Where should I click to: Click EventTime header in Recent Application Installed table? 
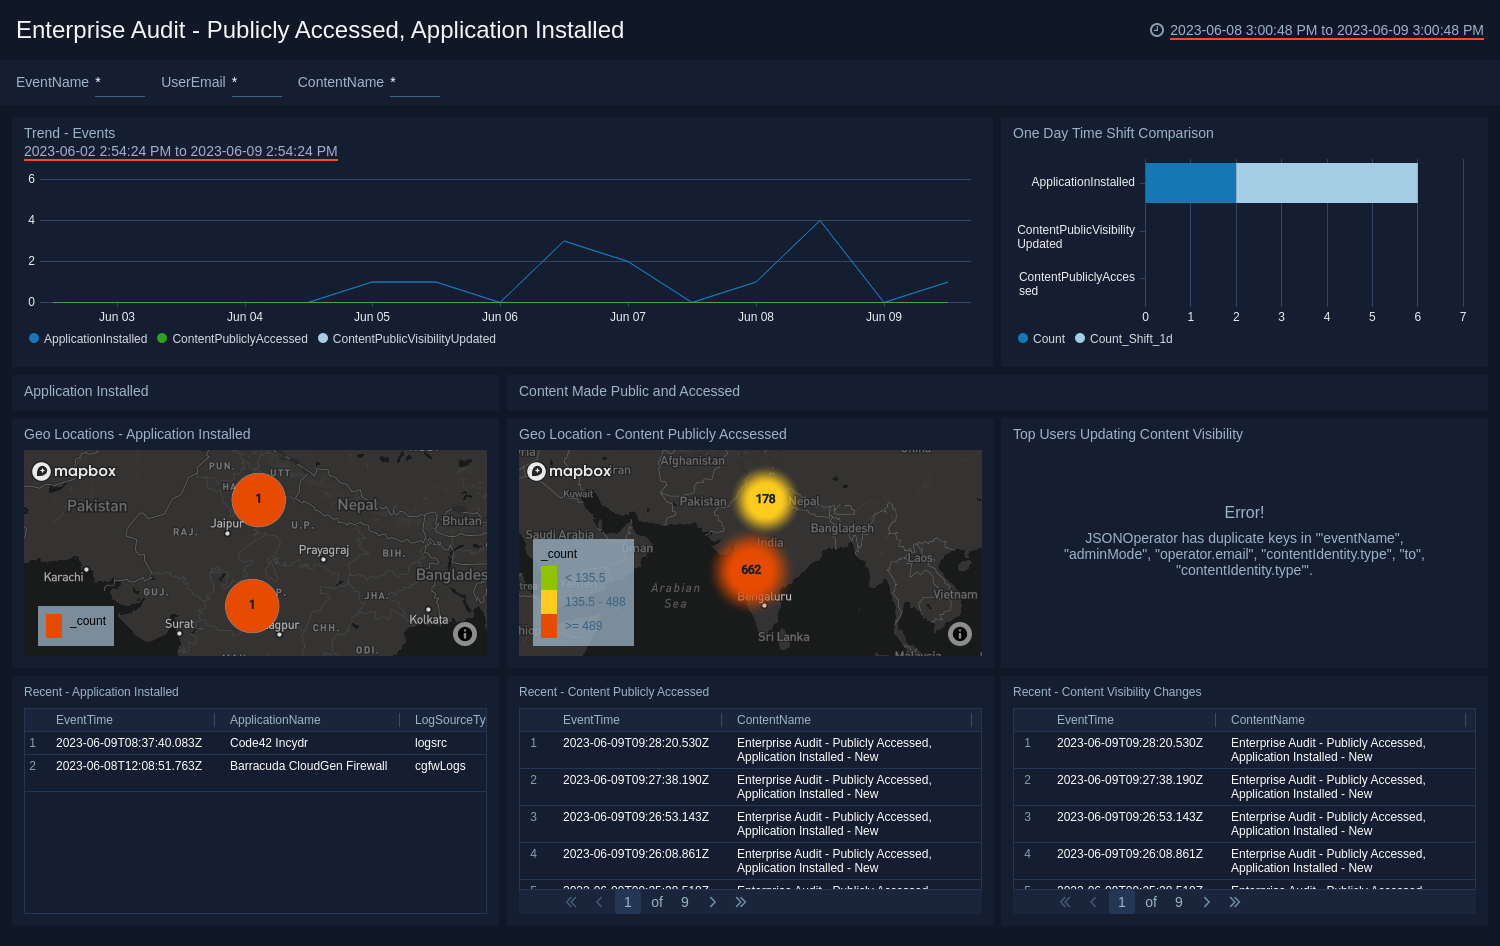[x=84, y=720]
